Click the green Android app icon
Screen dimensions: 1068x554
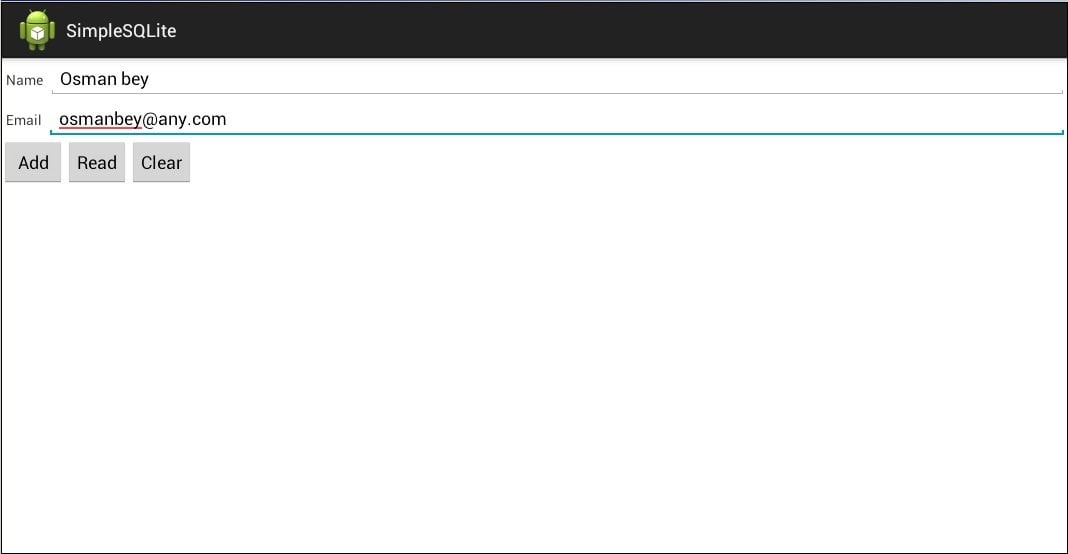click(37, 30)
